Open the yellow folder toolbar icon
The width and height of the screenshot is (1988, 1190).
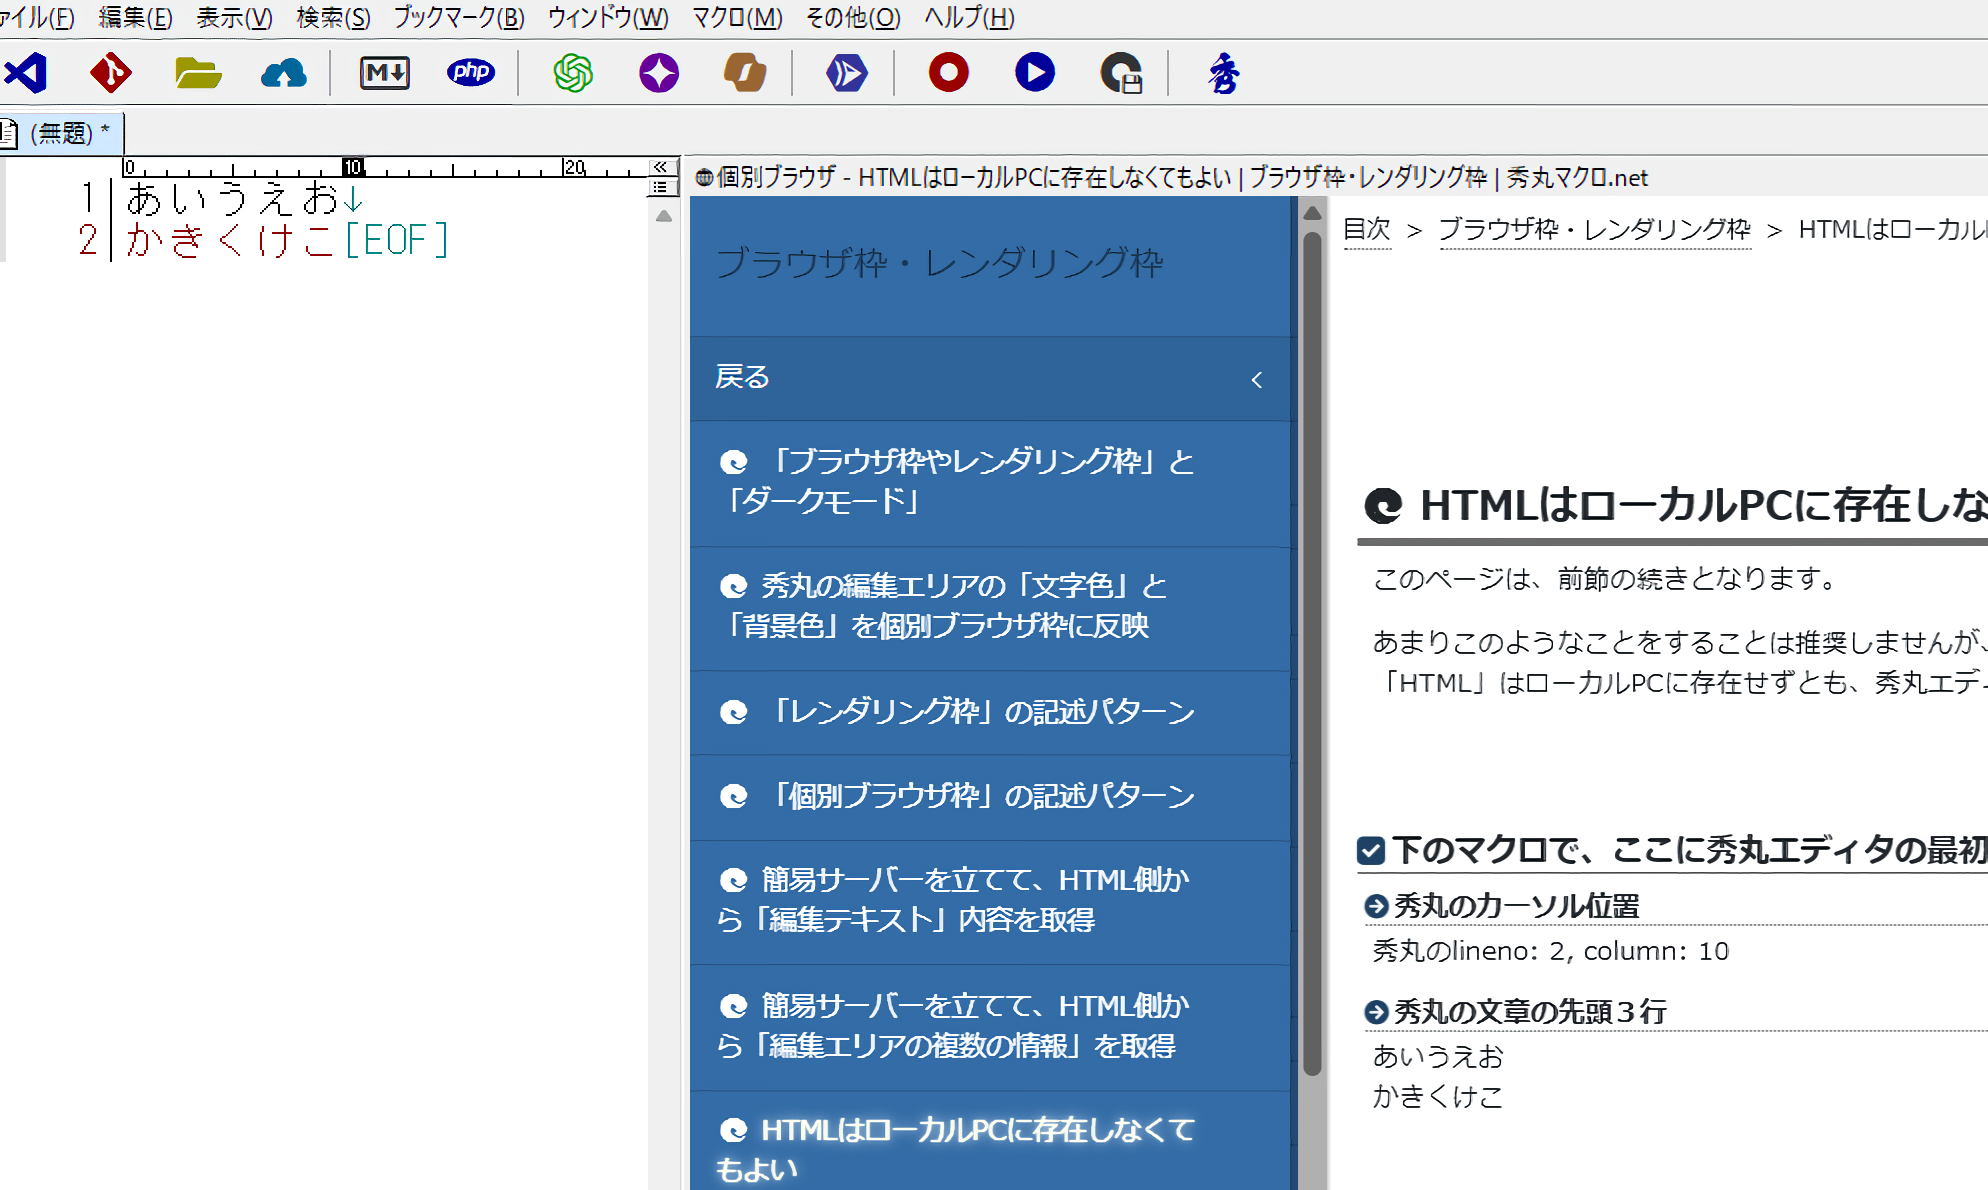tap(197, 73)
